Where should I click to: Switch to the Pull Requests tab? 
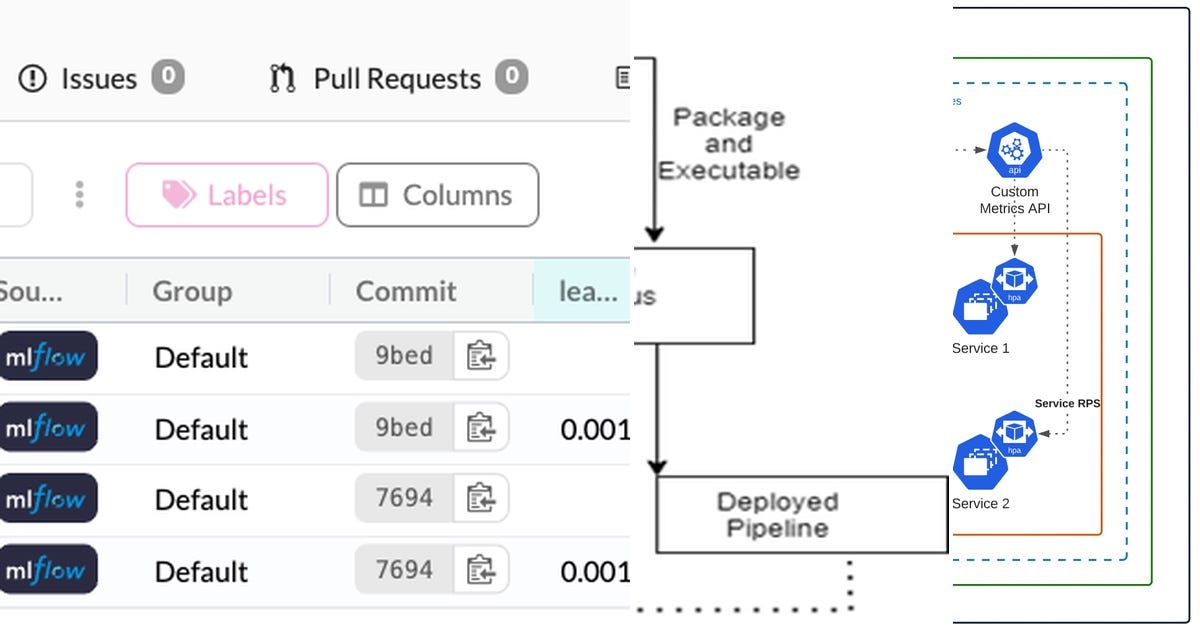(x=397, y=78)
